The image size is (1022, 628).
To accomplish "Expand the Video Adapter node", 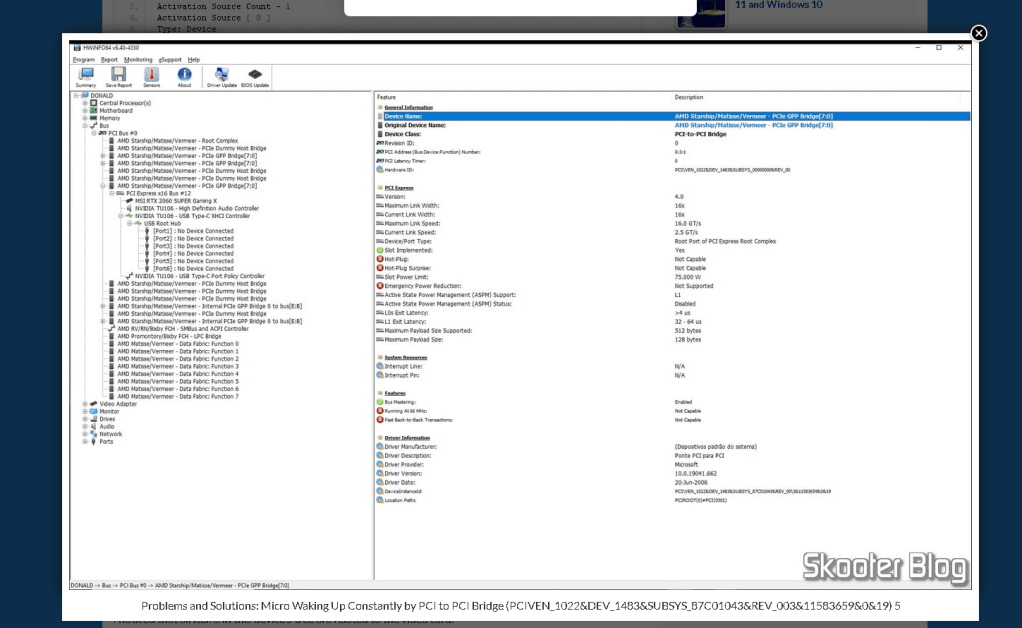I will [85, 404].
